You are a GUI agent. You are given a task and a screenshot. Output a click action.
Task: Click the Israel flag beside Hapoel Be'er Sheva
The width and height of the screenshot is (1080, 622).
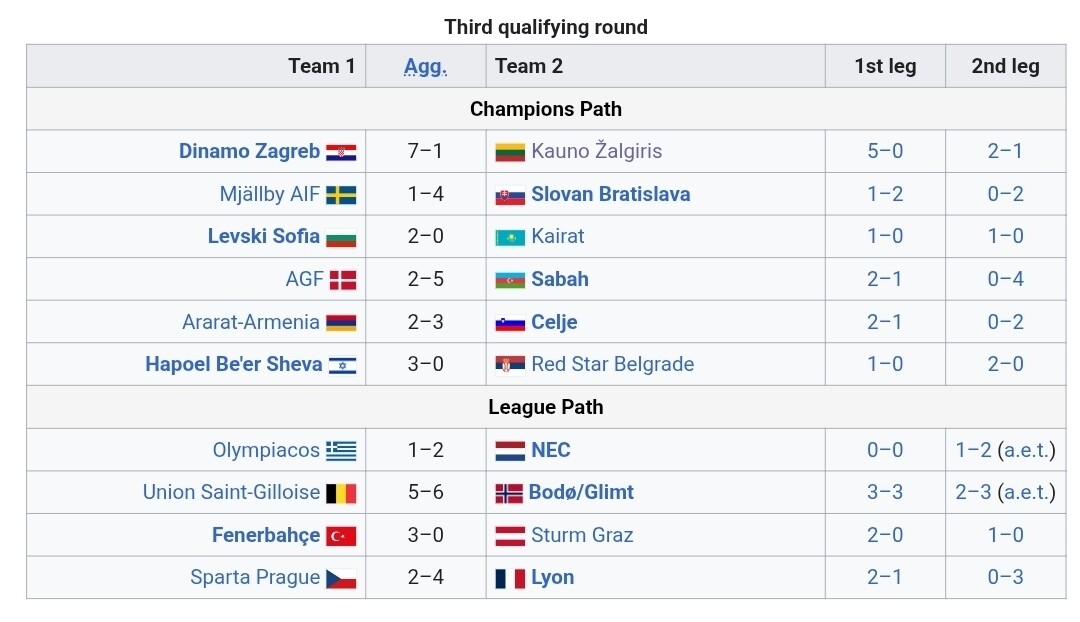(x=342, y=365)
